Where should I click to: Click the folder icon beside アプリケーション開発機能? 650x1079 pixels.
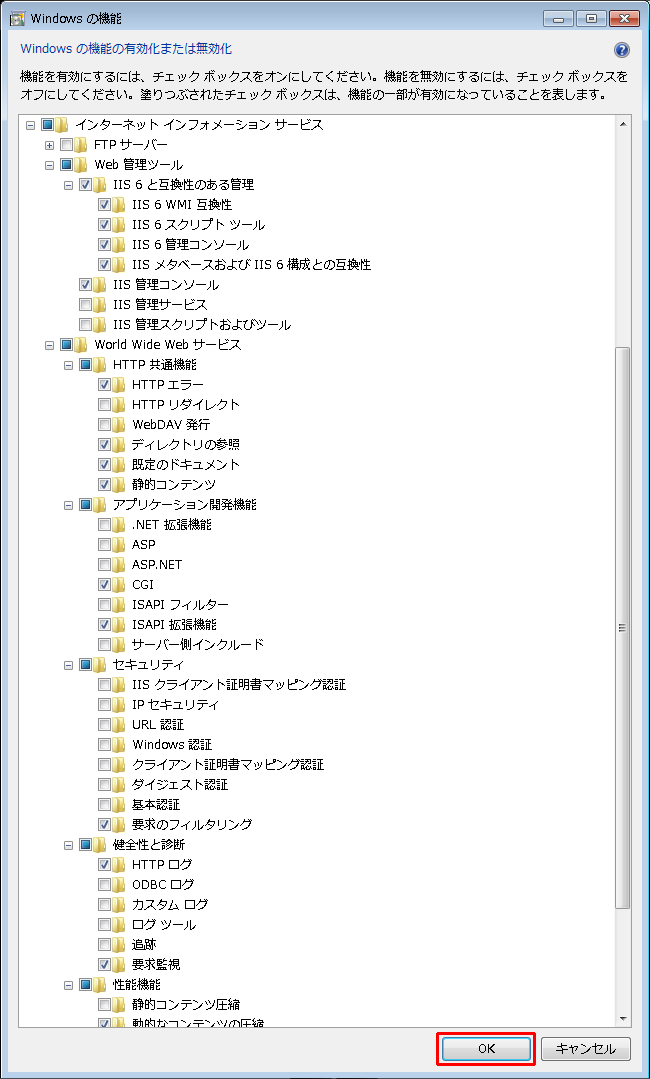pyautogui.click(x=100, y=504)
